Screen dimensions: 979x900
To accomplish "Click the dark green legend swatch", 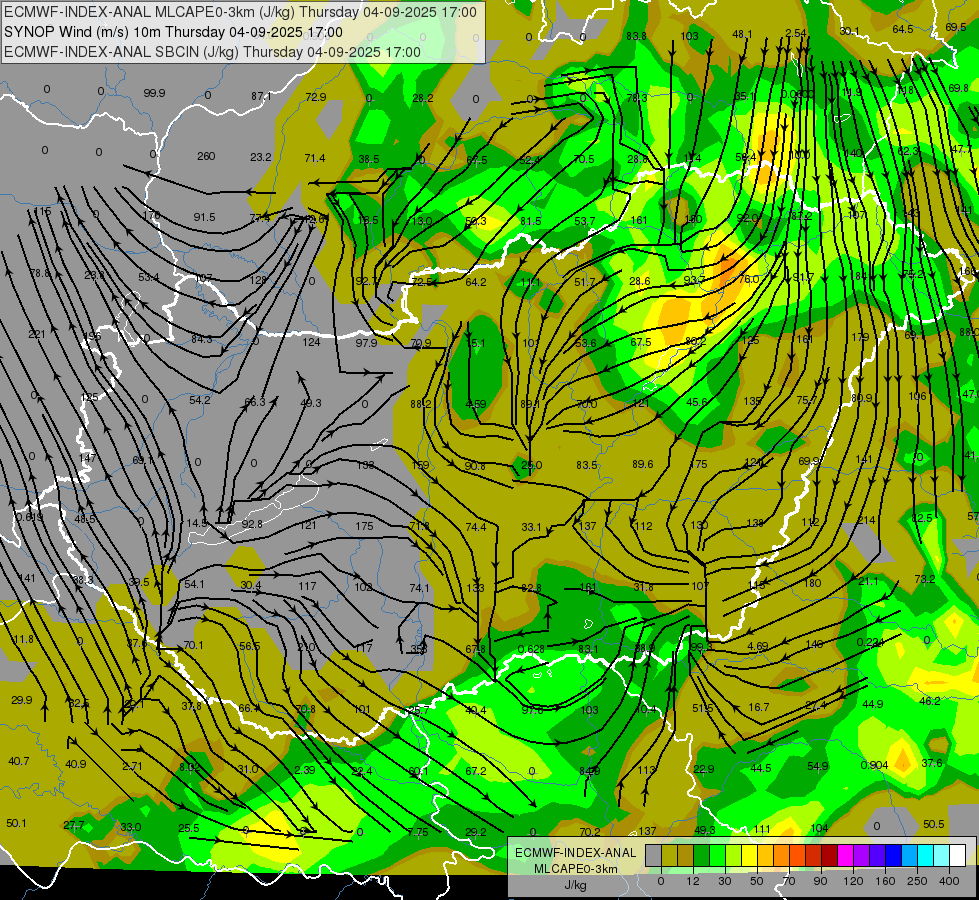I will (701, 855).
